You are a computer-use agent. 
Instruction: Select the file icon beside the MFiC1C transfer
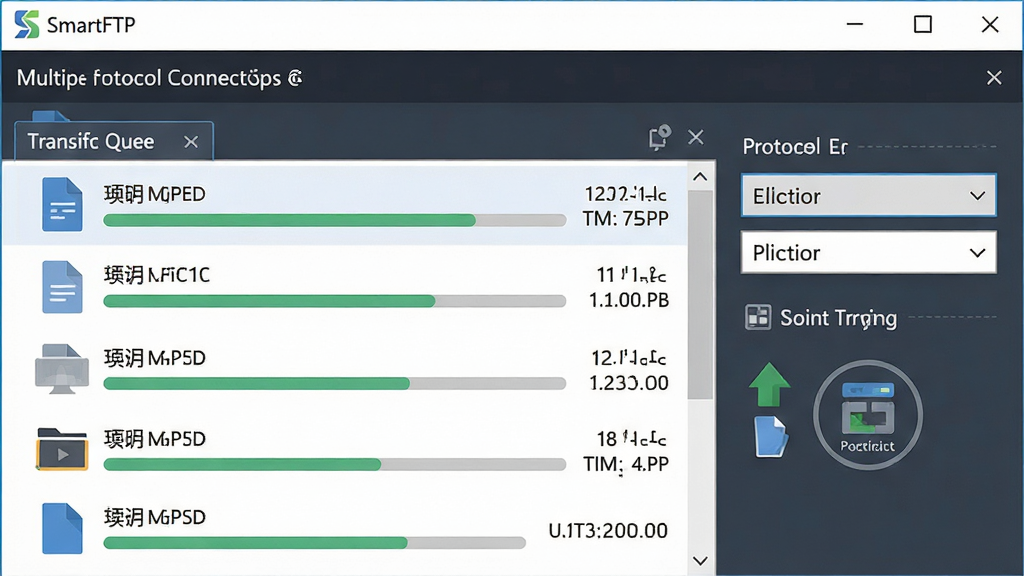(62, 287)
